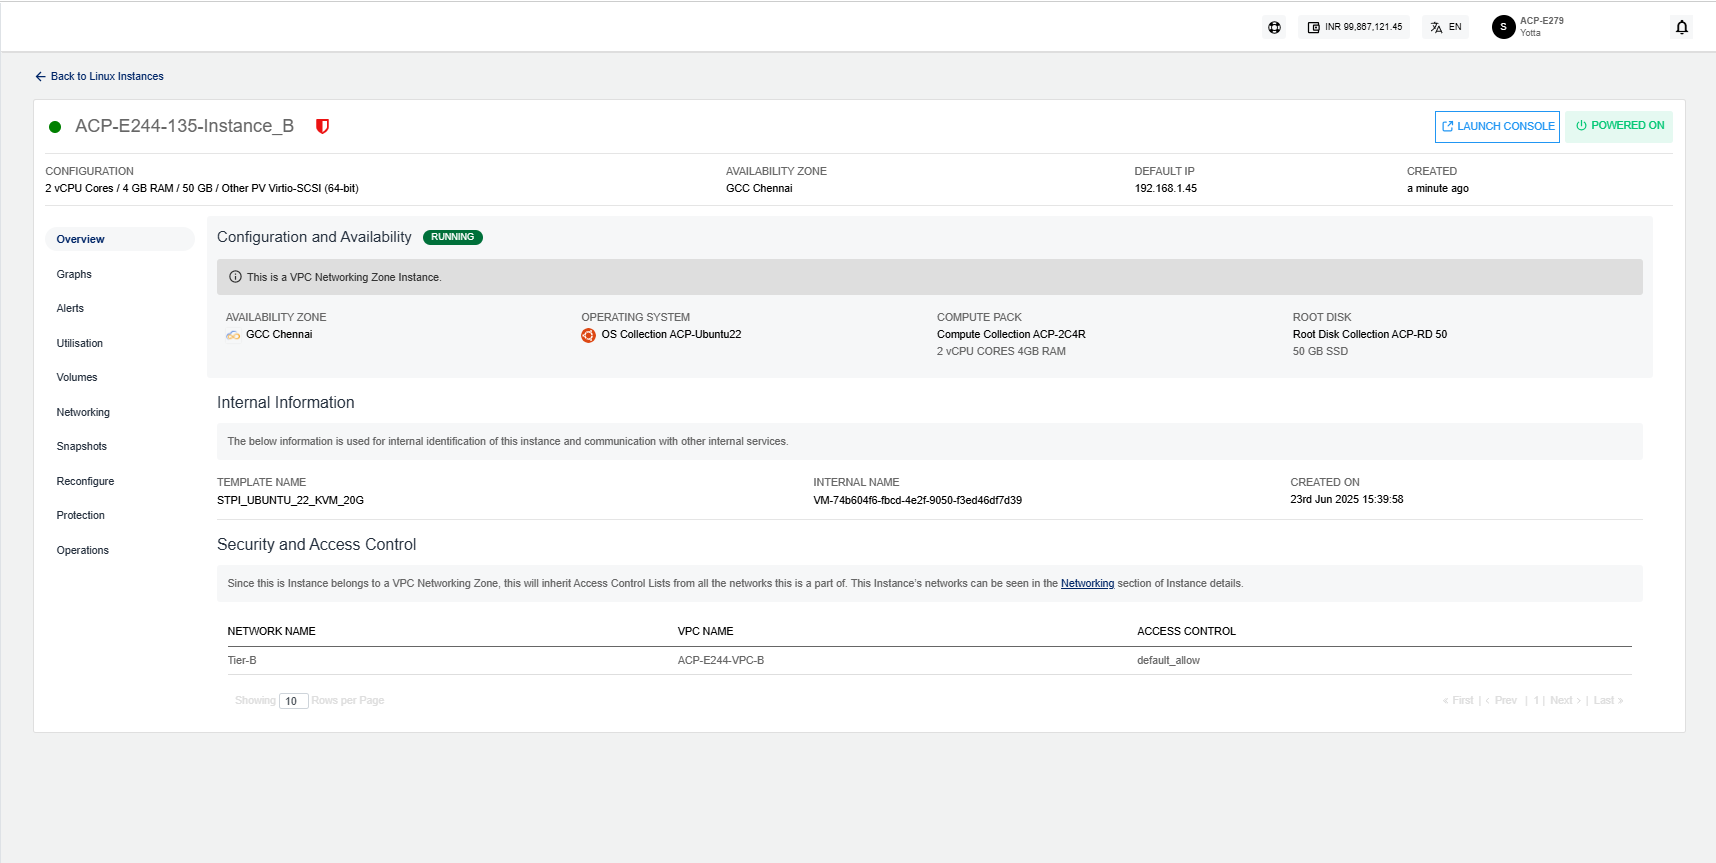
Task: Open the wallet balance INR 99,887,121.45
Action: point(1355,27)
